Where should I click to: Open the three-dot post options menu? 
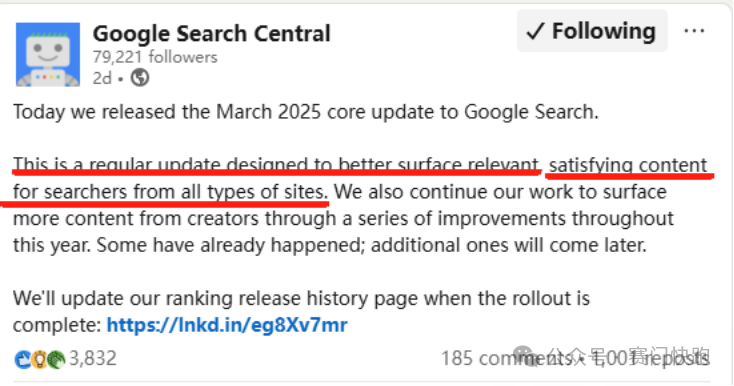point(694,31)
